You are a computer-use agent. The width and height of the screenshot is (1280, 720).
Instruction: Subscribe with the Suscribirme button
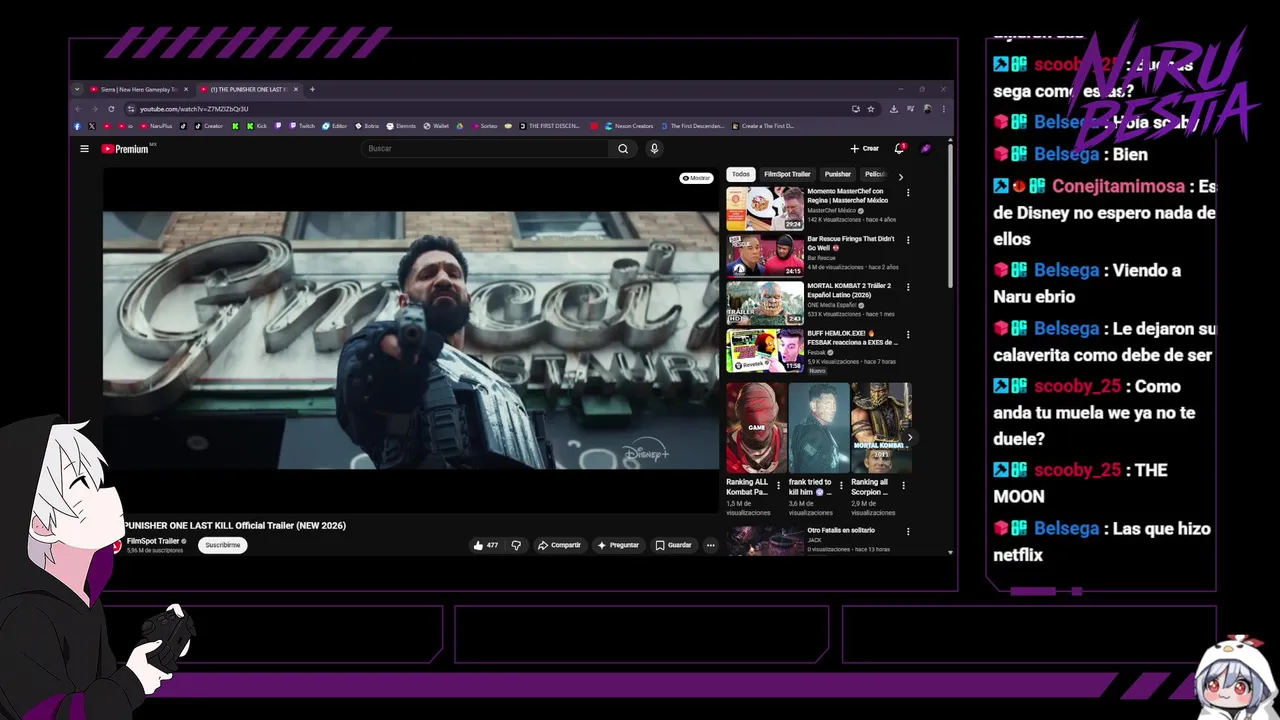(x=223, y=545)
